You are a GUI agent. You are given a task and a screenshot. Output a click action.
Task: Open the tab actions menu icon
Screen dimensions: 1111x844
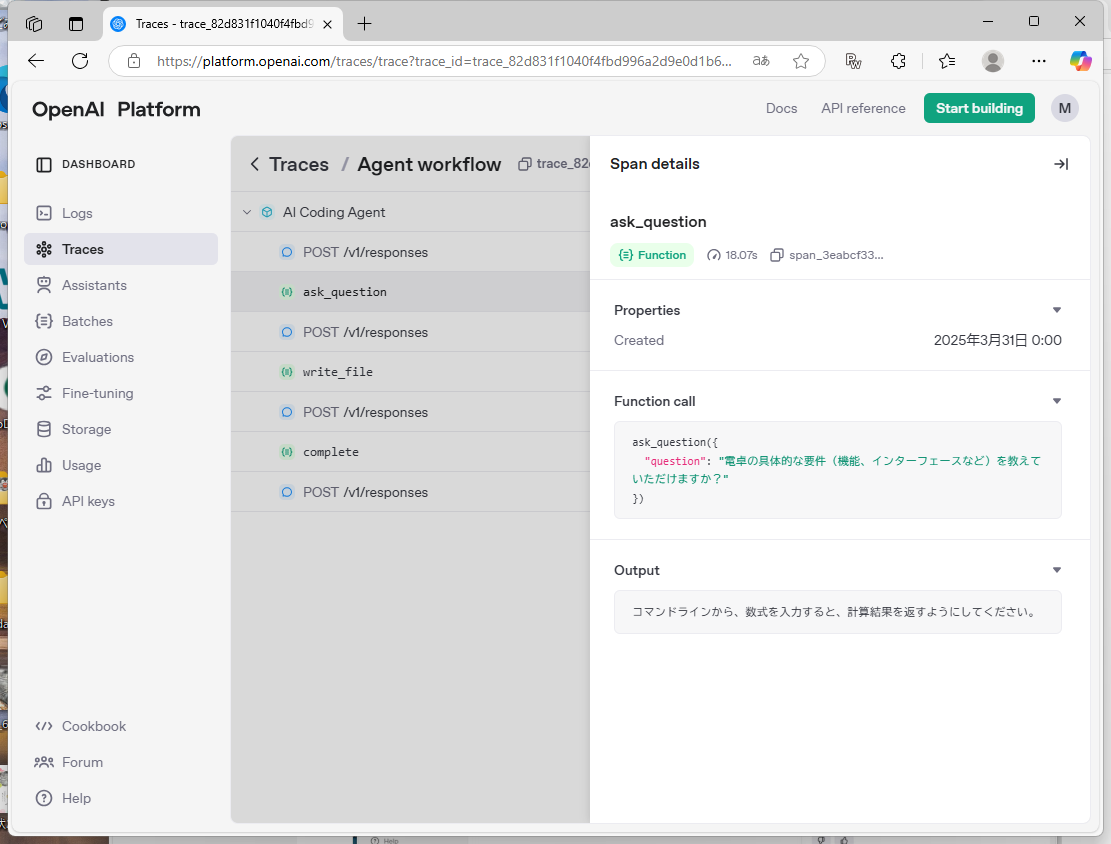tap(76, 23)
